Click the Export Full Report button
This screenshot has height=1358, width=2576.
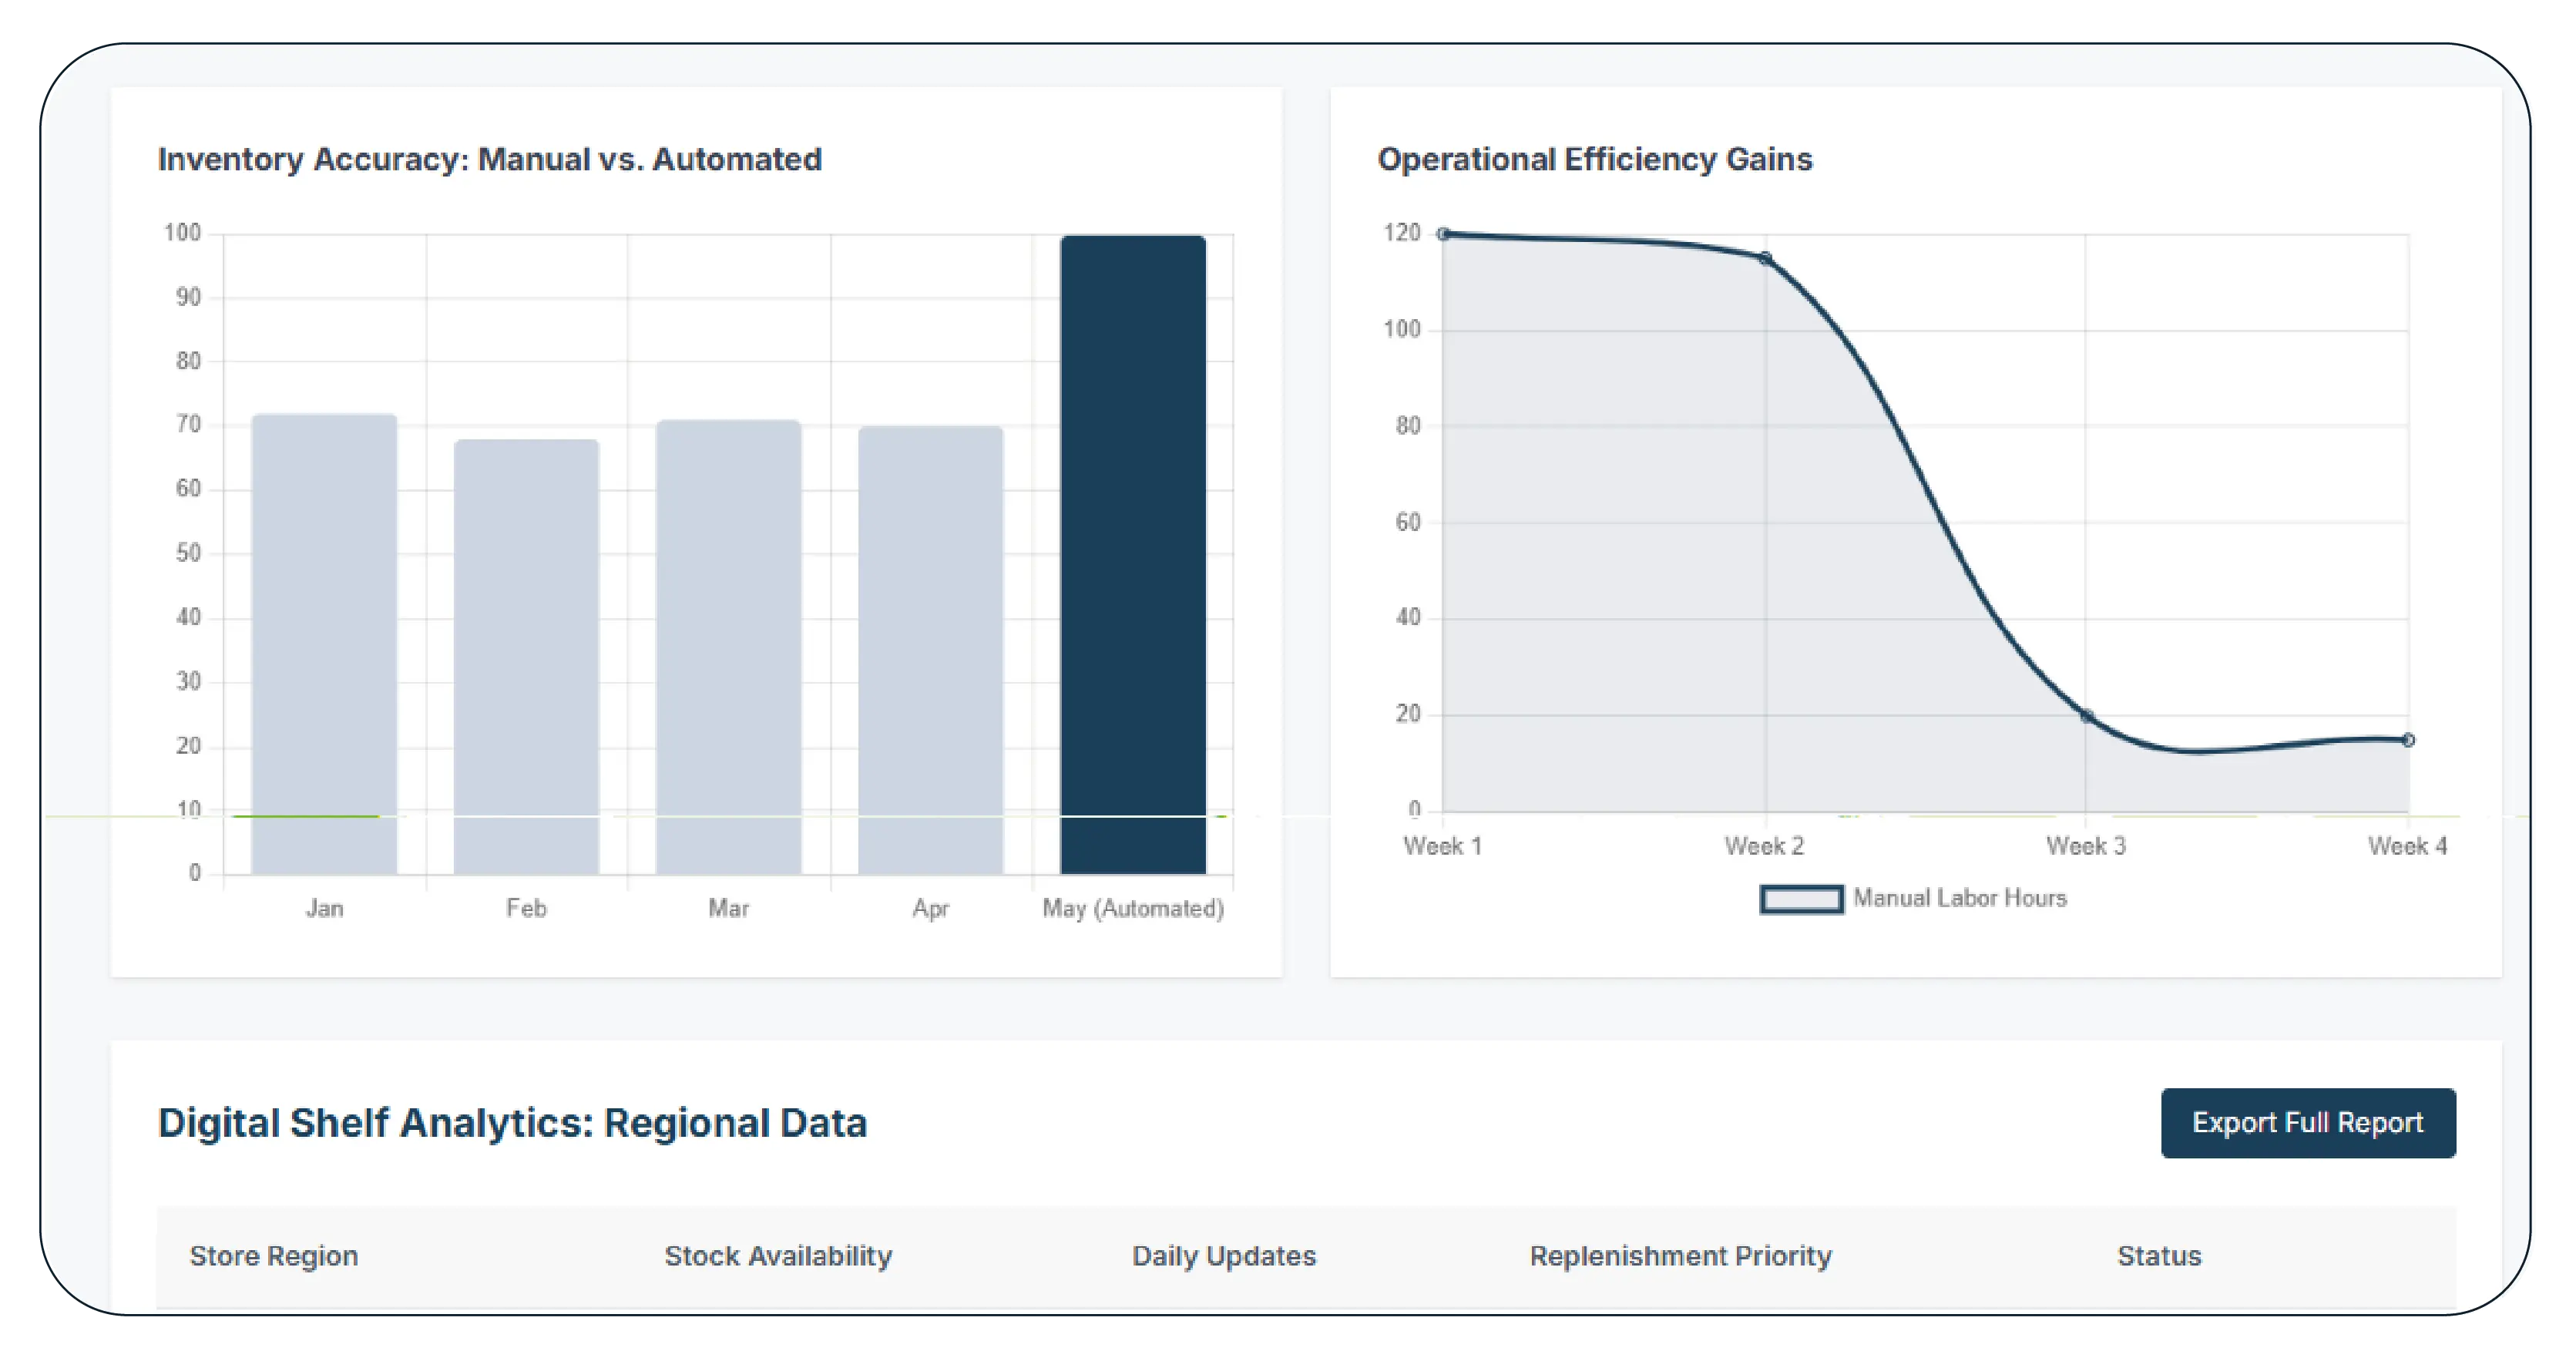tap(2307, 1123)
